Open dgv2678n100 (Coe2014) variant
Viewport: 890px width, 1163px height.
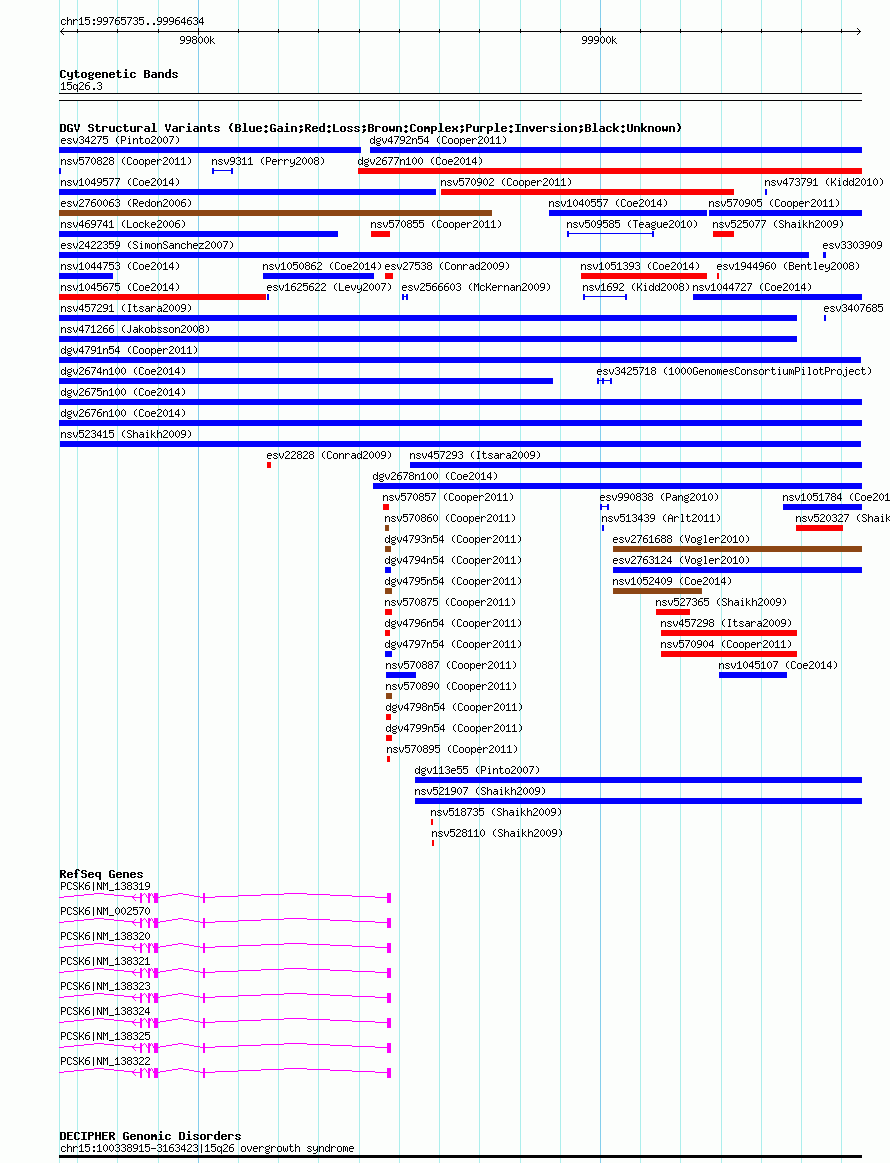[435, 476]
